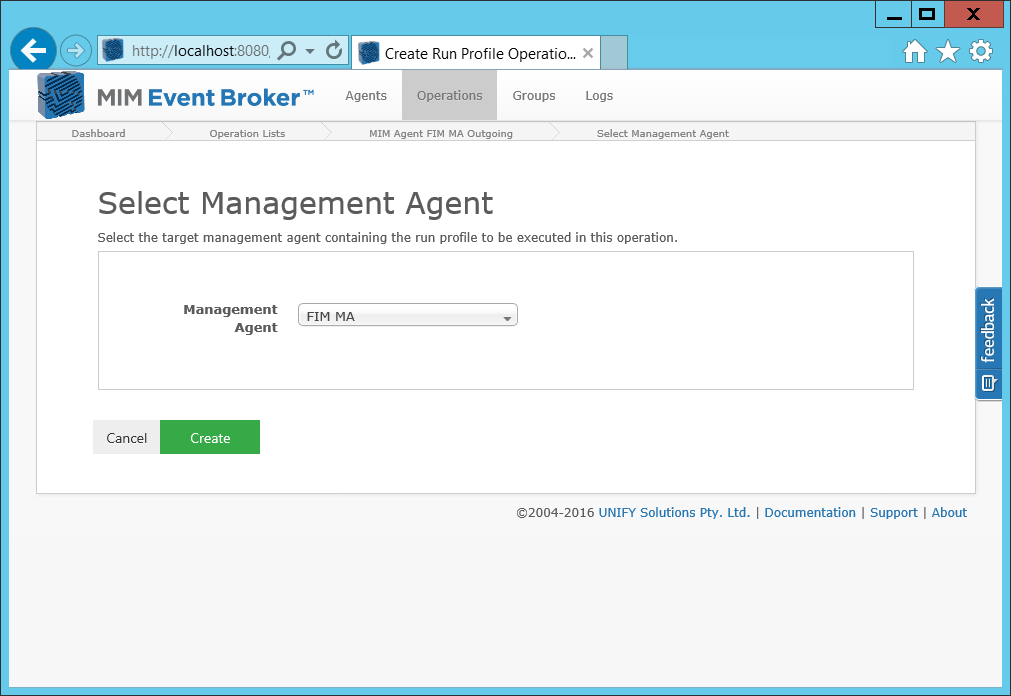Click the green Create button
Viewport: 1011px width, 696px height.
pos(210,437)
